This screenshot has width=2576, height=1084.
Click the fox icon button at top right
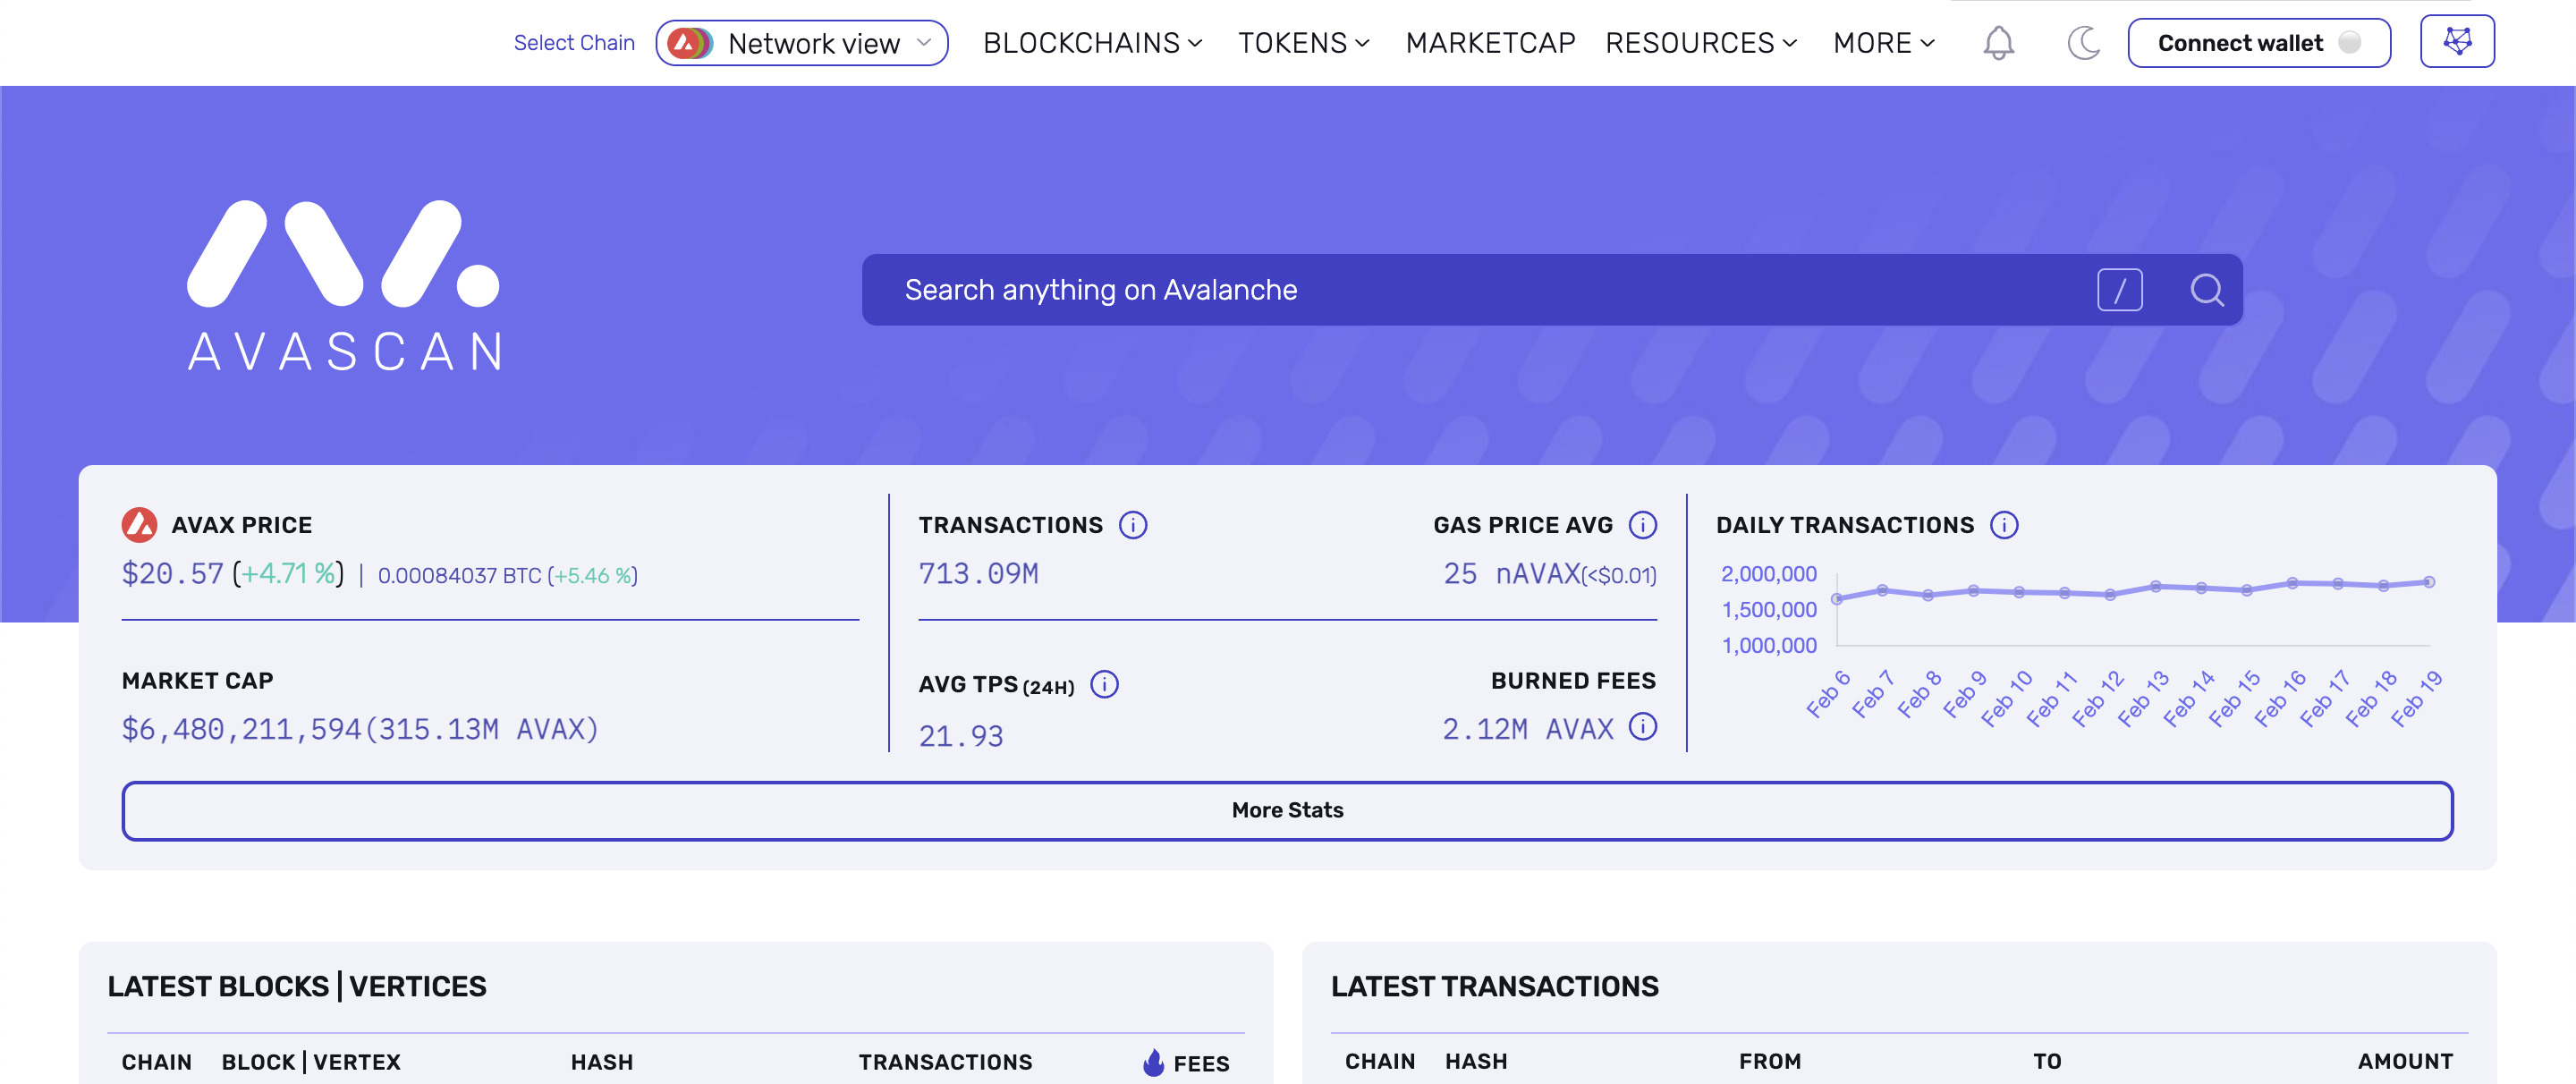pyautogui.click(x=2457, y=42)
